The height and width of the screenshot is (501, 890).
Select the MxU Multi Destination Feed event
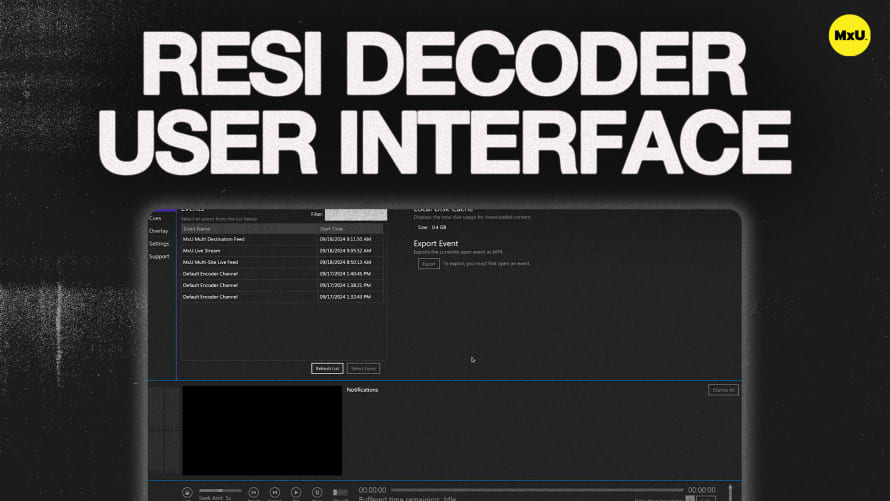(282, 239)
